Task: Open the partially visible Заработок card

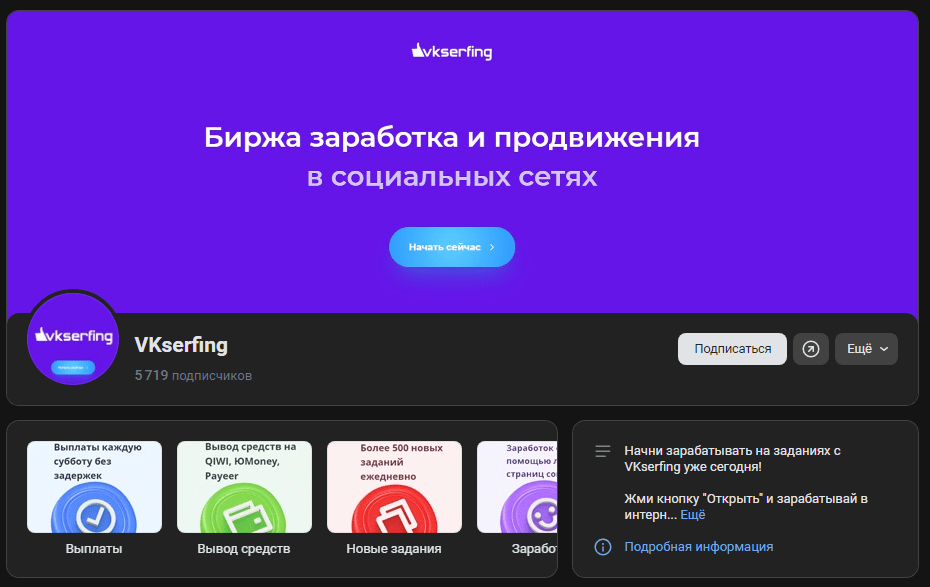Action: click(517, 487)
